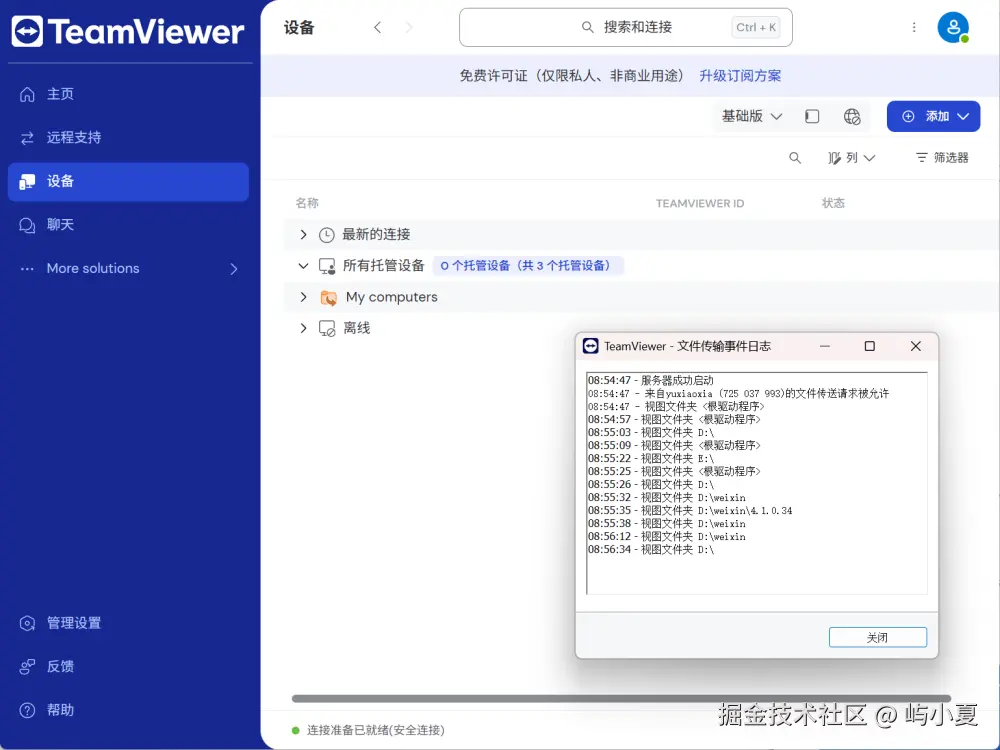This screenshot has height=750, width=1000.
Task: Follow the 升级订阅方案 upgrade link
Action: 740,76
